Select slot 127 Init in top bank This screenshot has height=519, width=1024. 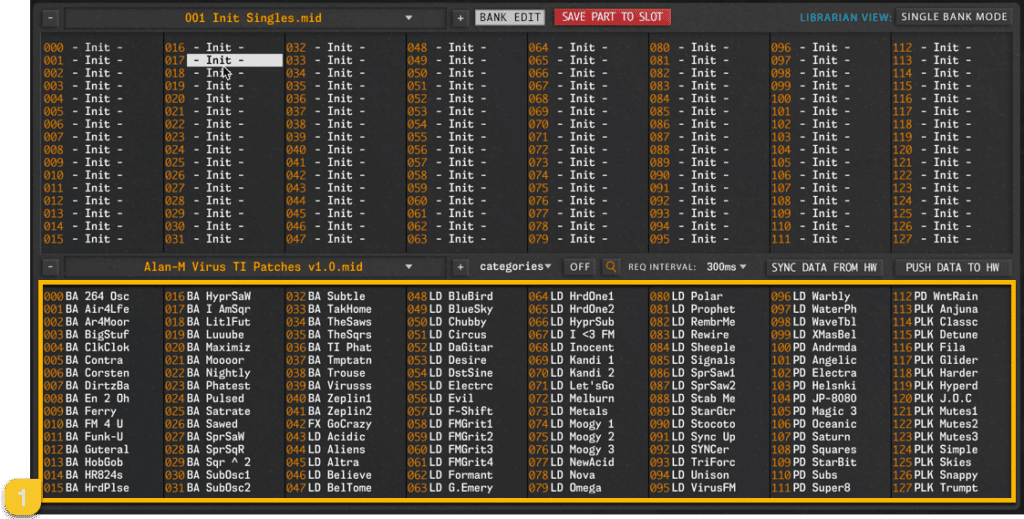932,239
